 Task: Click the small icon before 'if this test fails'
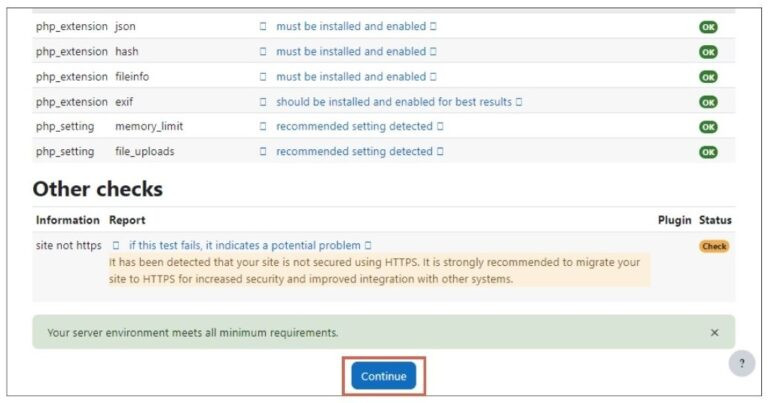tap(116, 245)
